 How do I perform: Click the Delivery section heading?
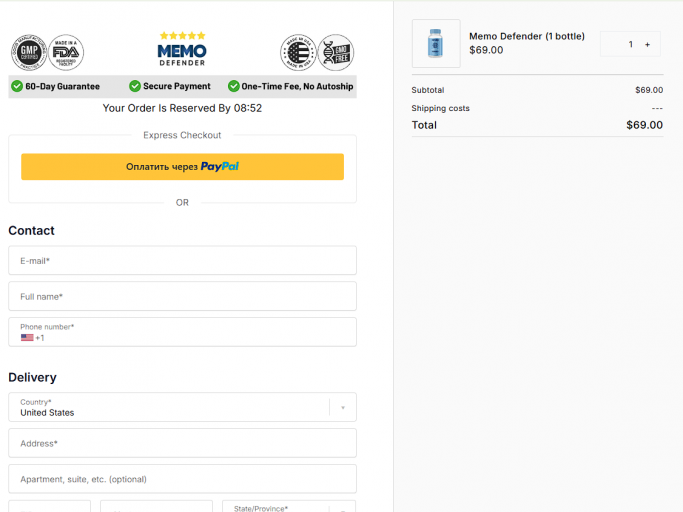32,377
